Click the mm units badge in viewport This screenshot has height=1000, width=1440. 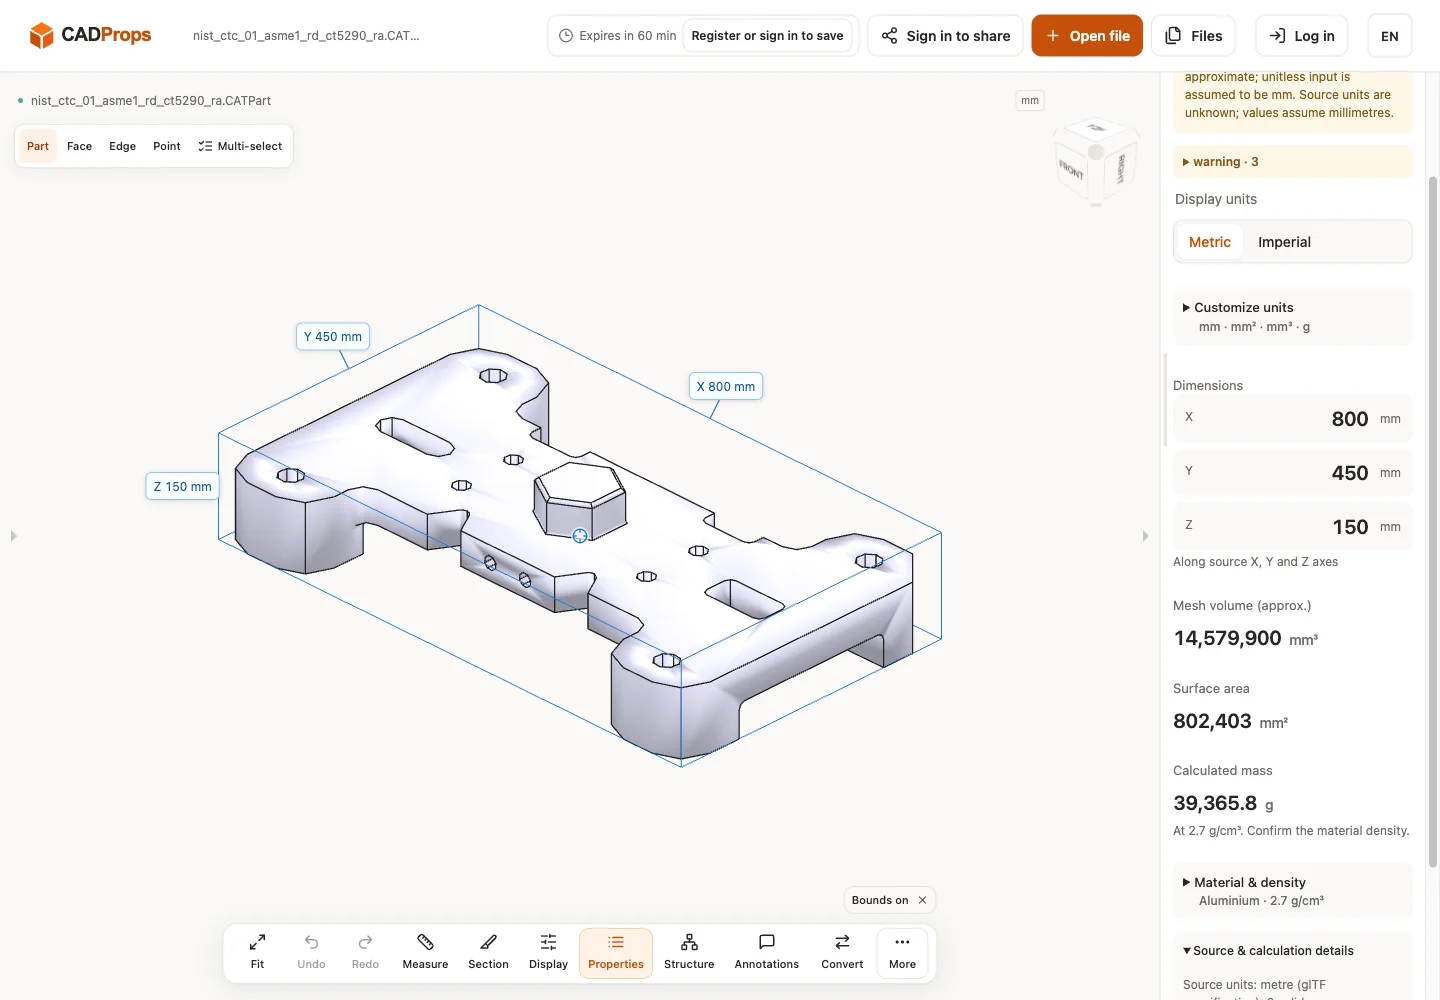[x=1030, y=100]
